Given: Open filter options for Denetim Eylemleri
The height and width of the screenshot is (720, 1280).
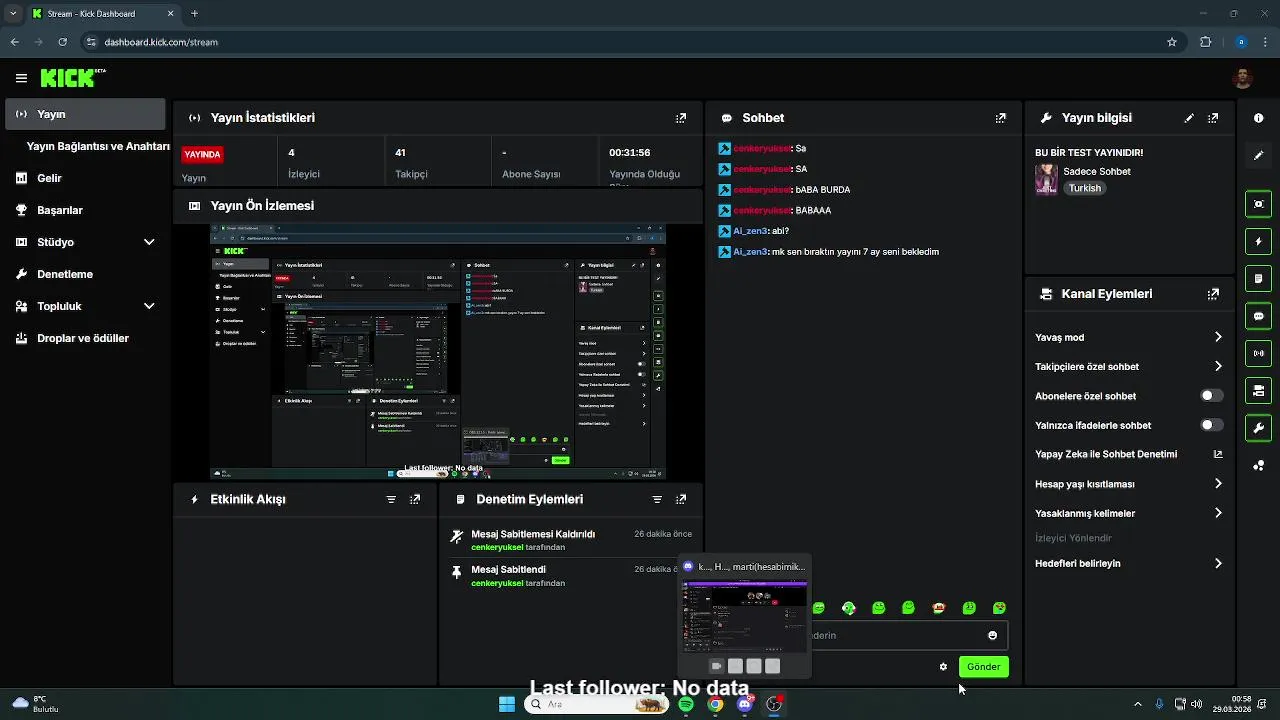Looking at the screenshot, I should click(657, 499).
